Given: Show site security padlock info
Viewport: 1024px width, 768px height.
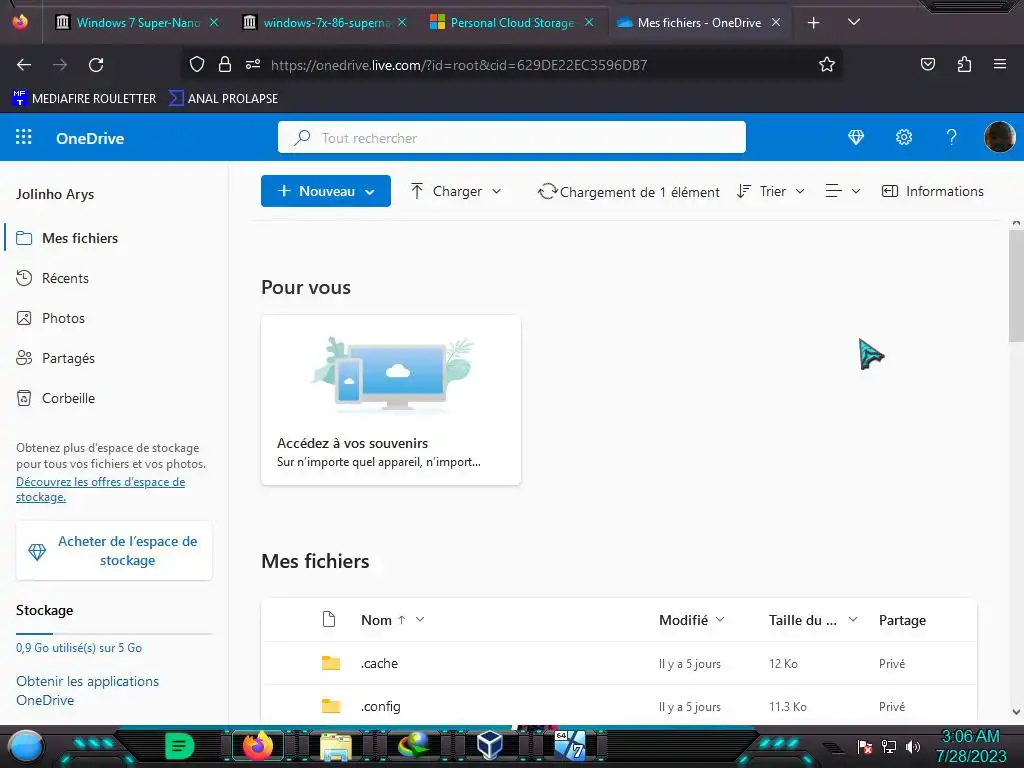Looking at the screenshot, I should (225, 64).
